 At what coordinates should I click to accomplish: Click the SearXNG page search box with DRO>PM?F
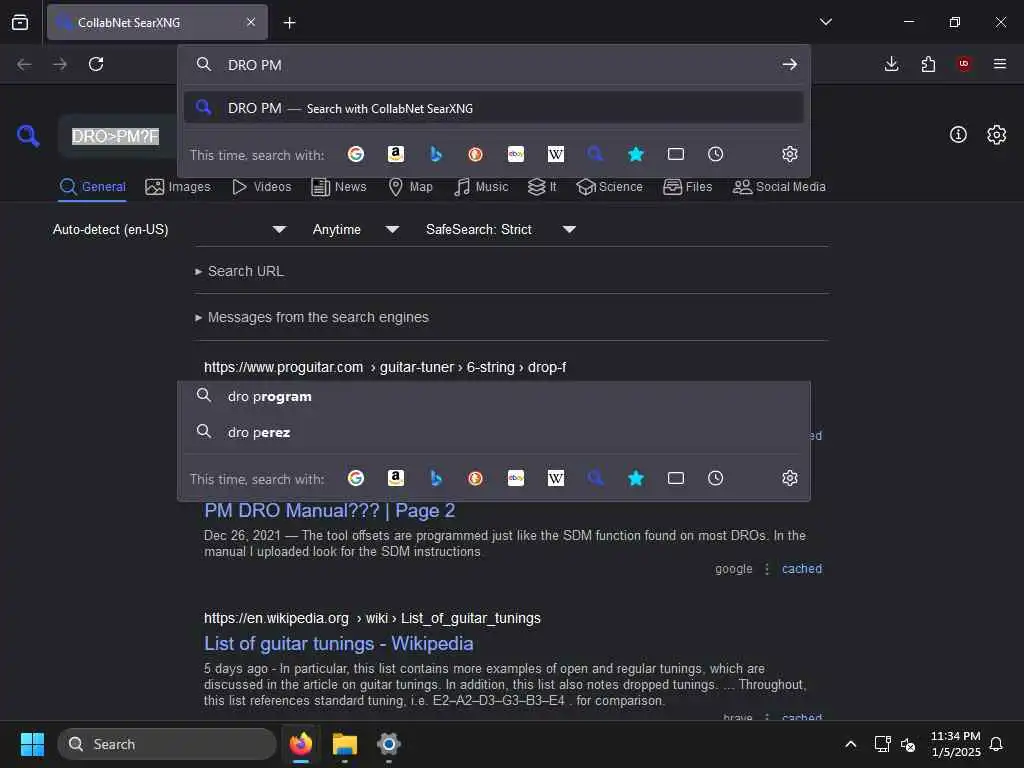pos(118,136)
